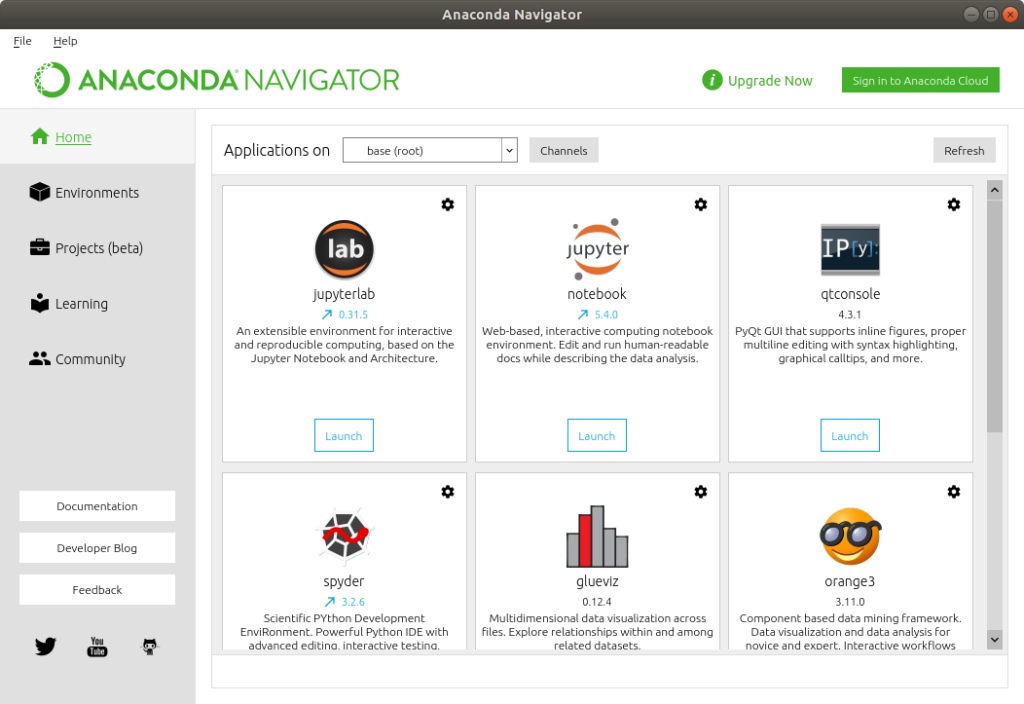Open the Twitter link icon
This screenshot has height=704, width=1024.
pyautogui.click(x=45, y=647)
